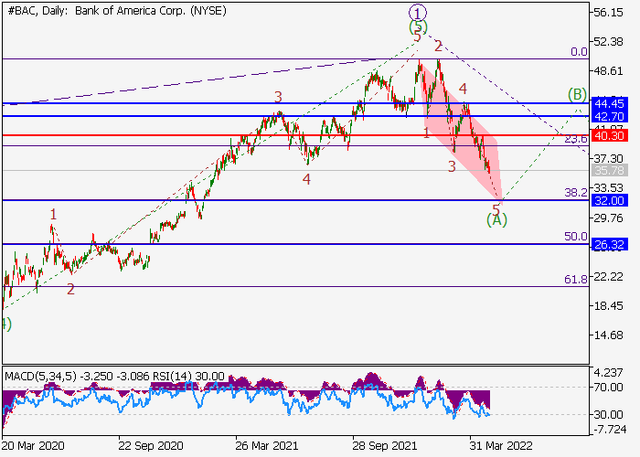Viewport: 640px width, 457px height.
Task: Click the 70.00 level on indicator axis
Action: (x=608, y=387)
